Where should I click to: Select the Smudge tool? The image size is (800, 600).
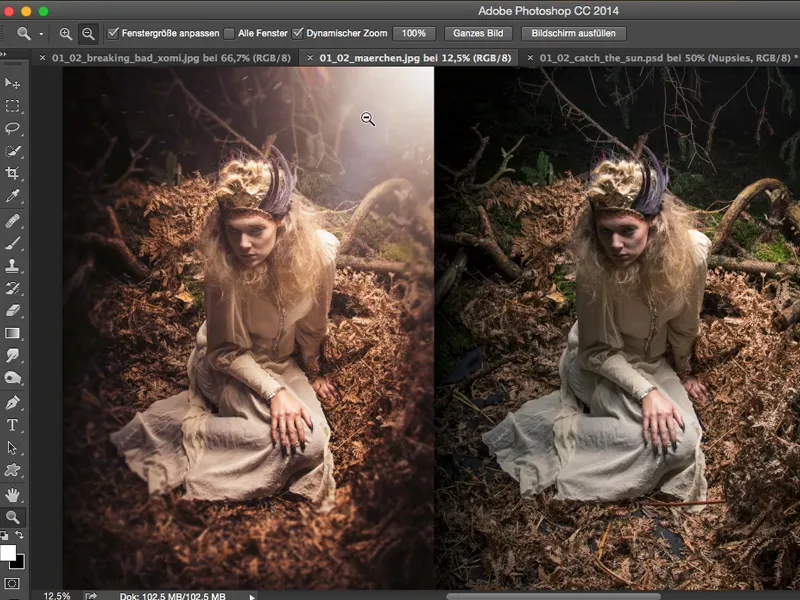pyautogui.click(x=12, y=356)
